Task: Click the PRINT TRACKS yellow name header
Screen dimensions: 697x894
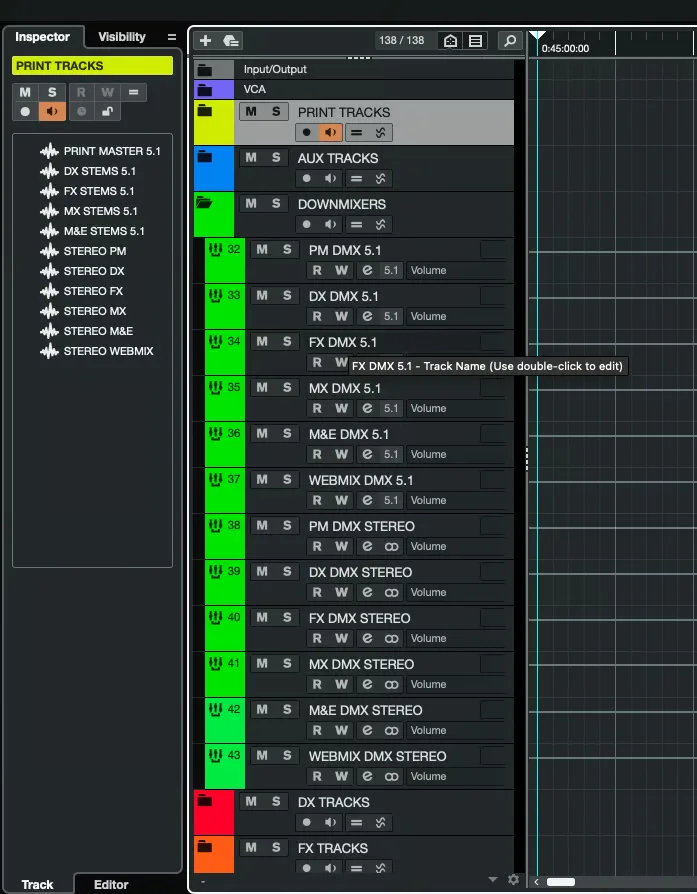Action: click(92, 66)
